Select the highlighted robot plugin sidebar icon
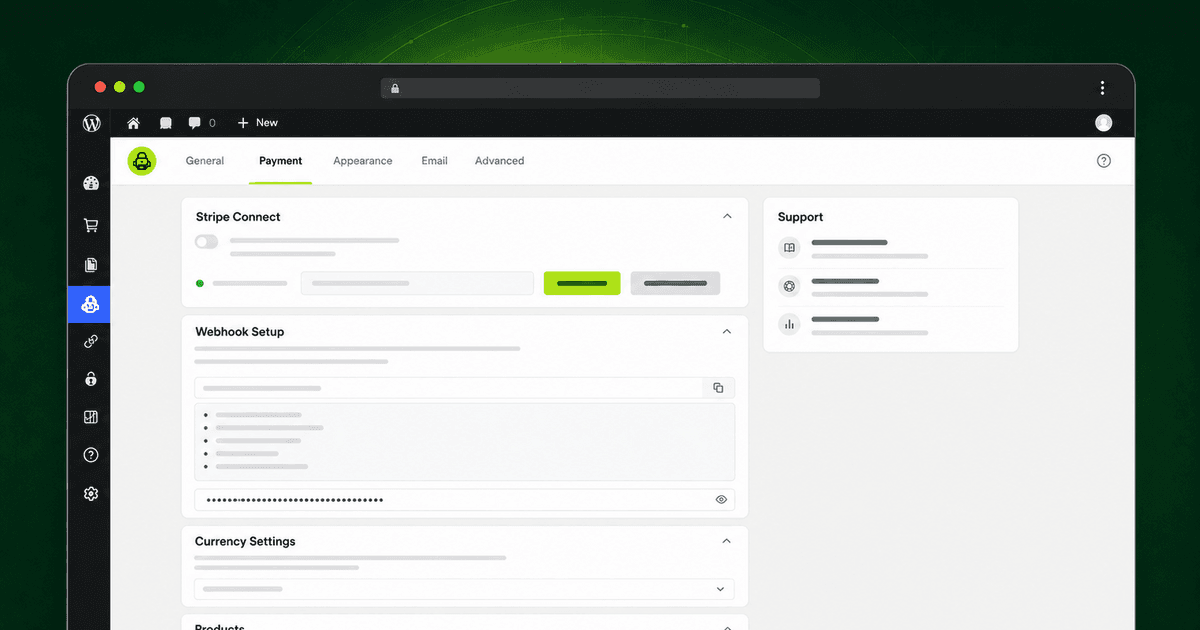 click(x=90, y=304)
